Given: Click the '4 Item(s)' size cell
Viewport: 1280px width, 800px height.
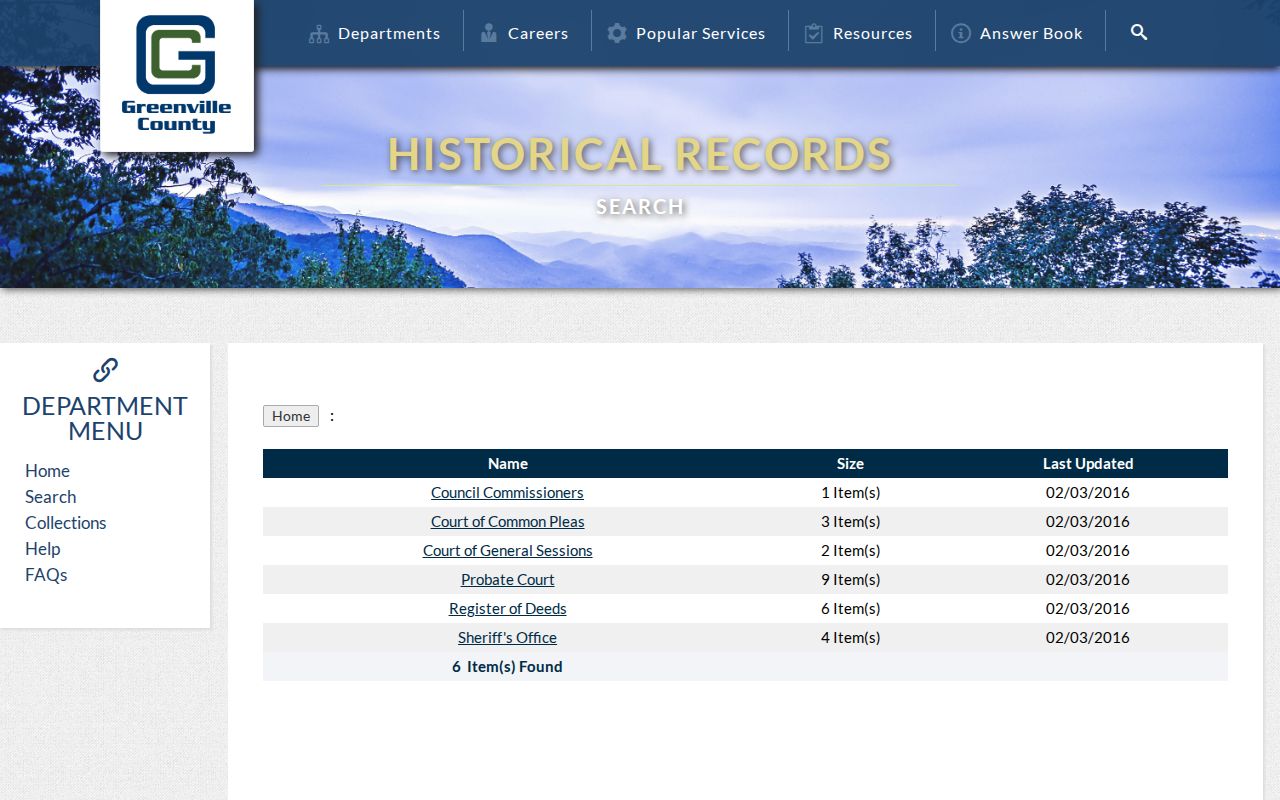Looking at the screenshot, I should click(x=851, y=638).
